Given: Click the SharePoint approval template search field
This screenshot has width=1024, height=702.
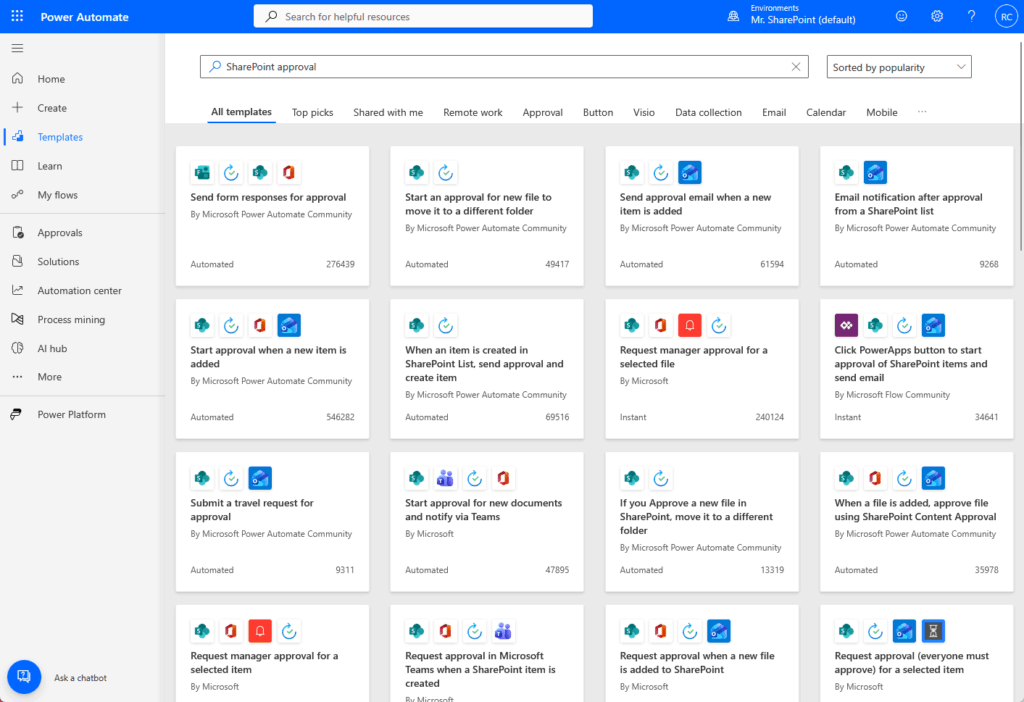Looking at the screenshot, I should 504,67.
